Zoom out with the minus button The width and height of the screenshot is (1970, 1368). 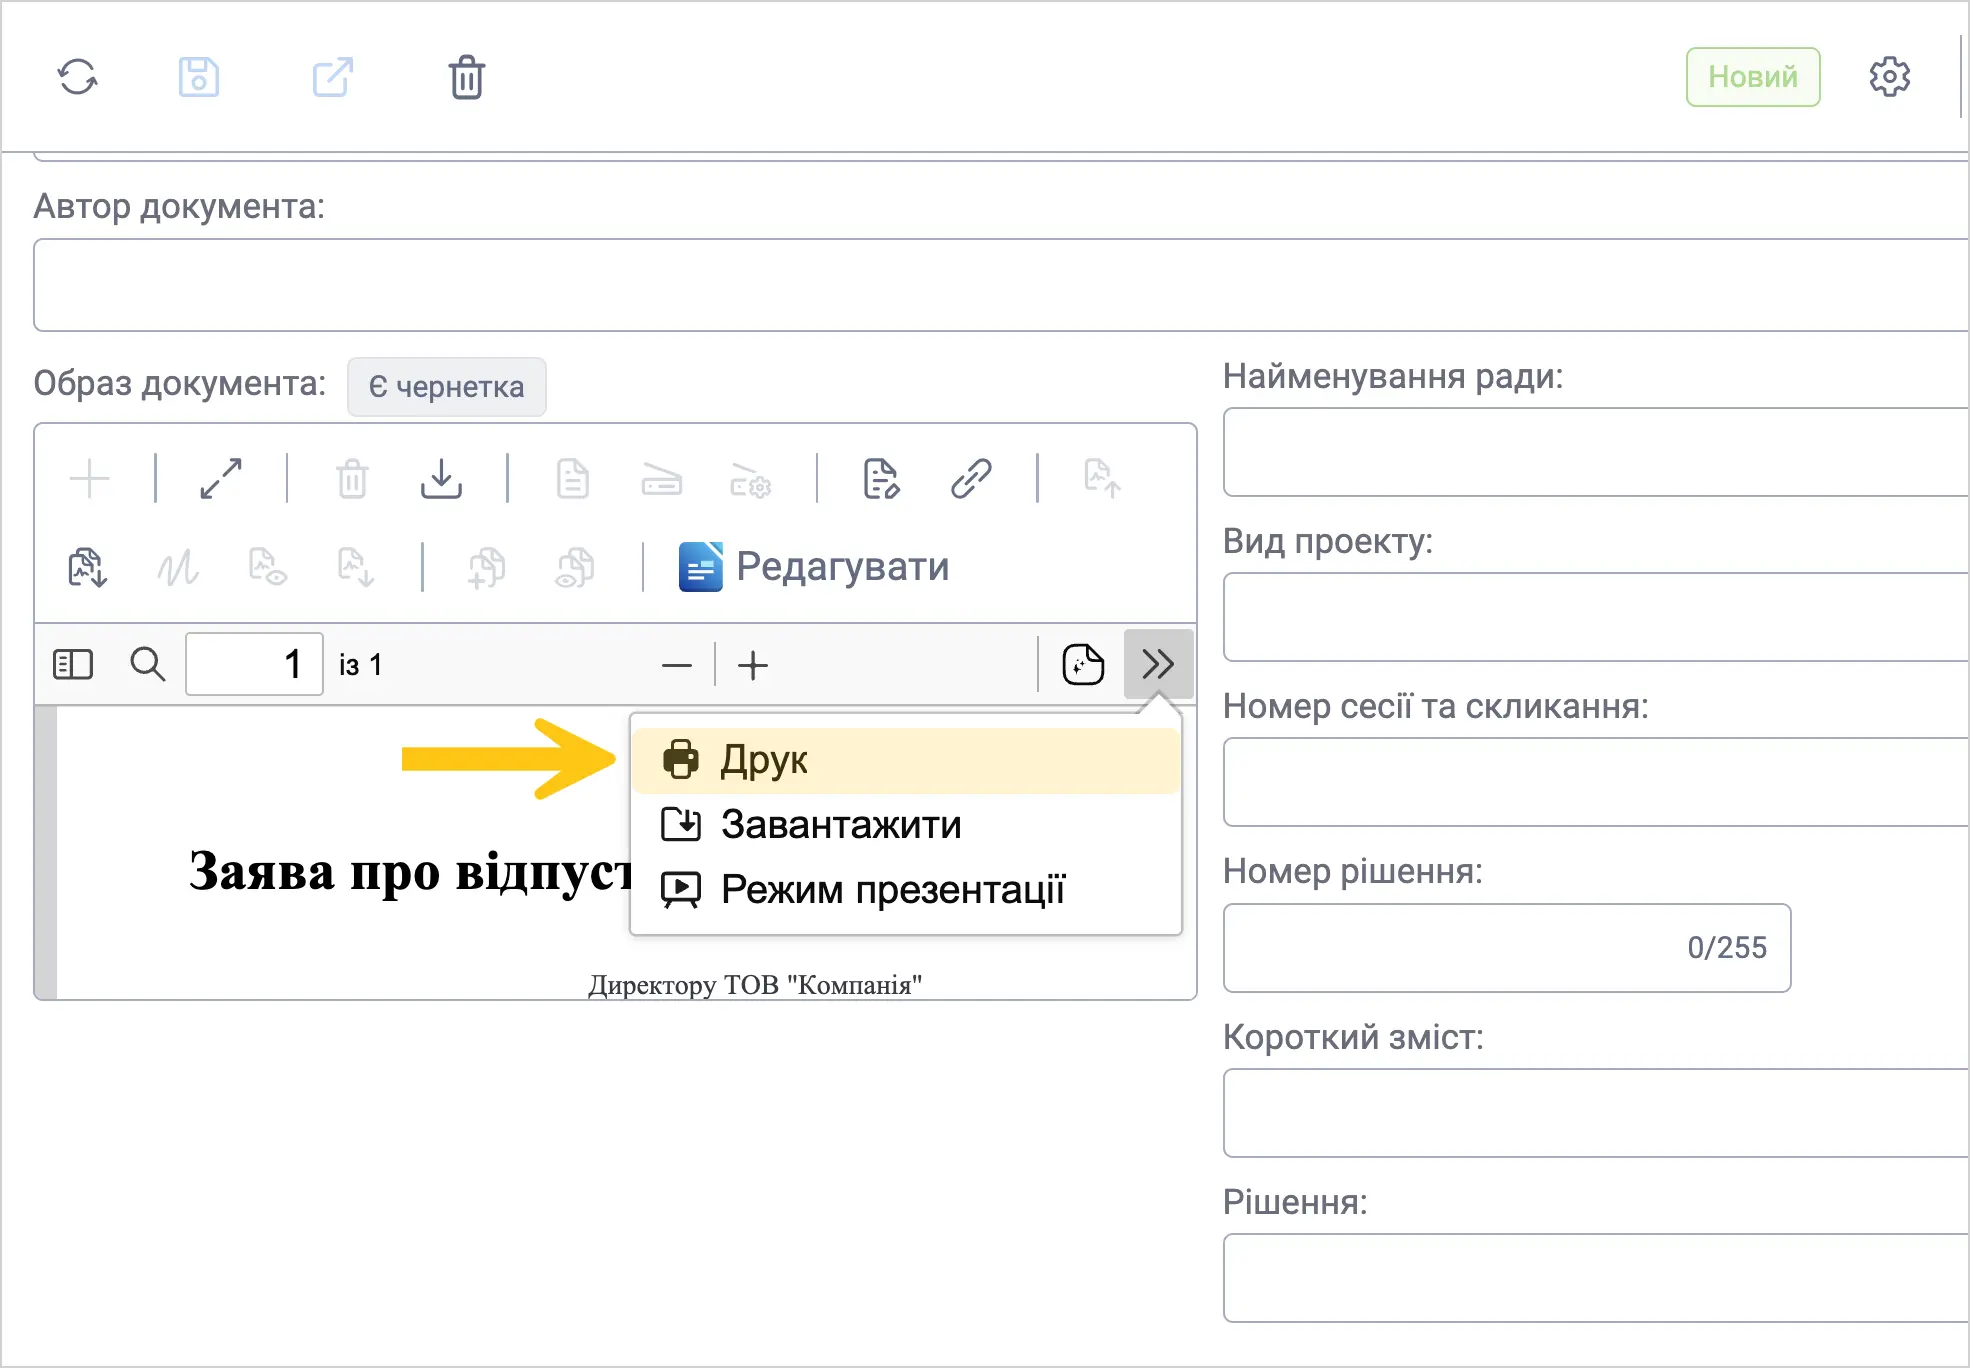[677, 665]
